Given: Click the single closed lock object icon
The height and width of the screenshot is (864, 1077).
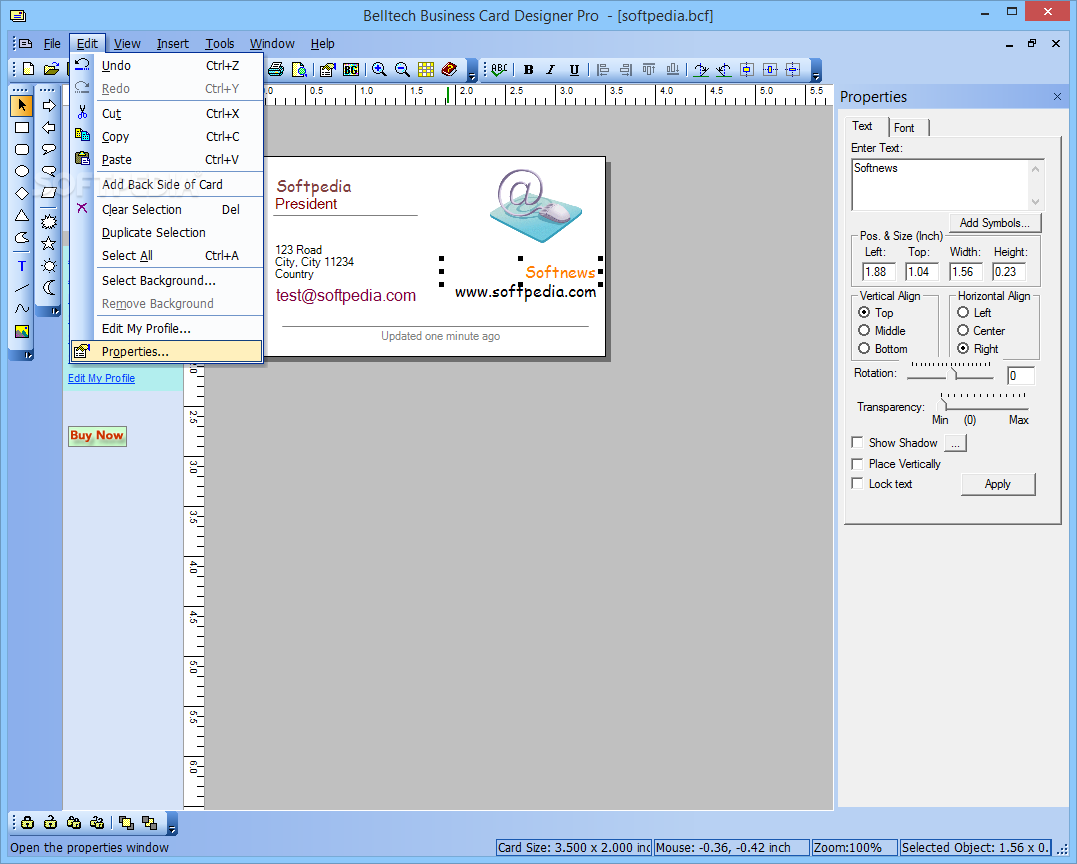Looking at the screenshot, I should pos(27,822).
